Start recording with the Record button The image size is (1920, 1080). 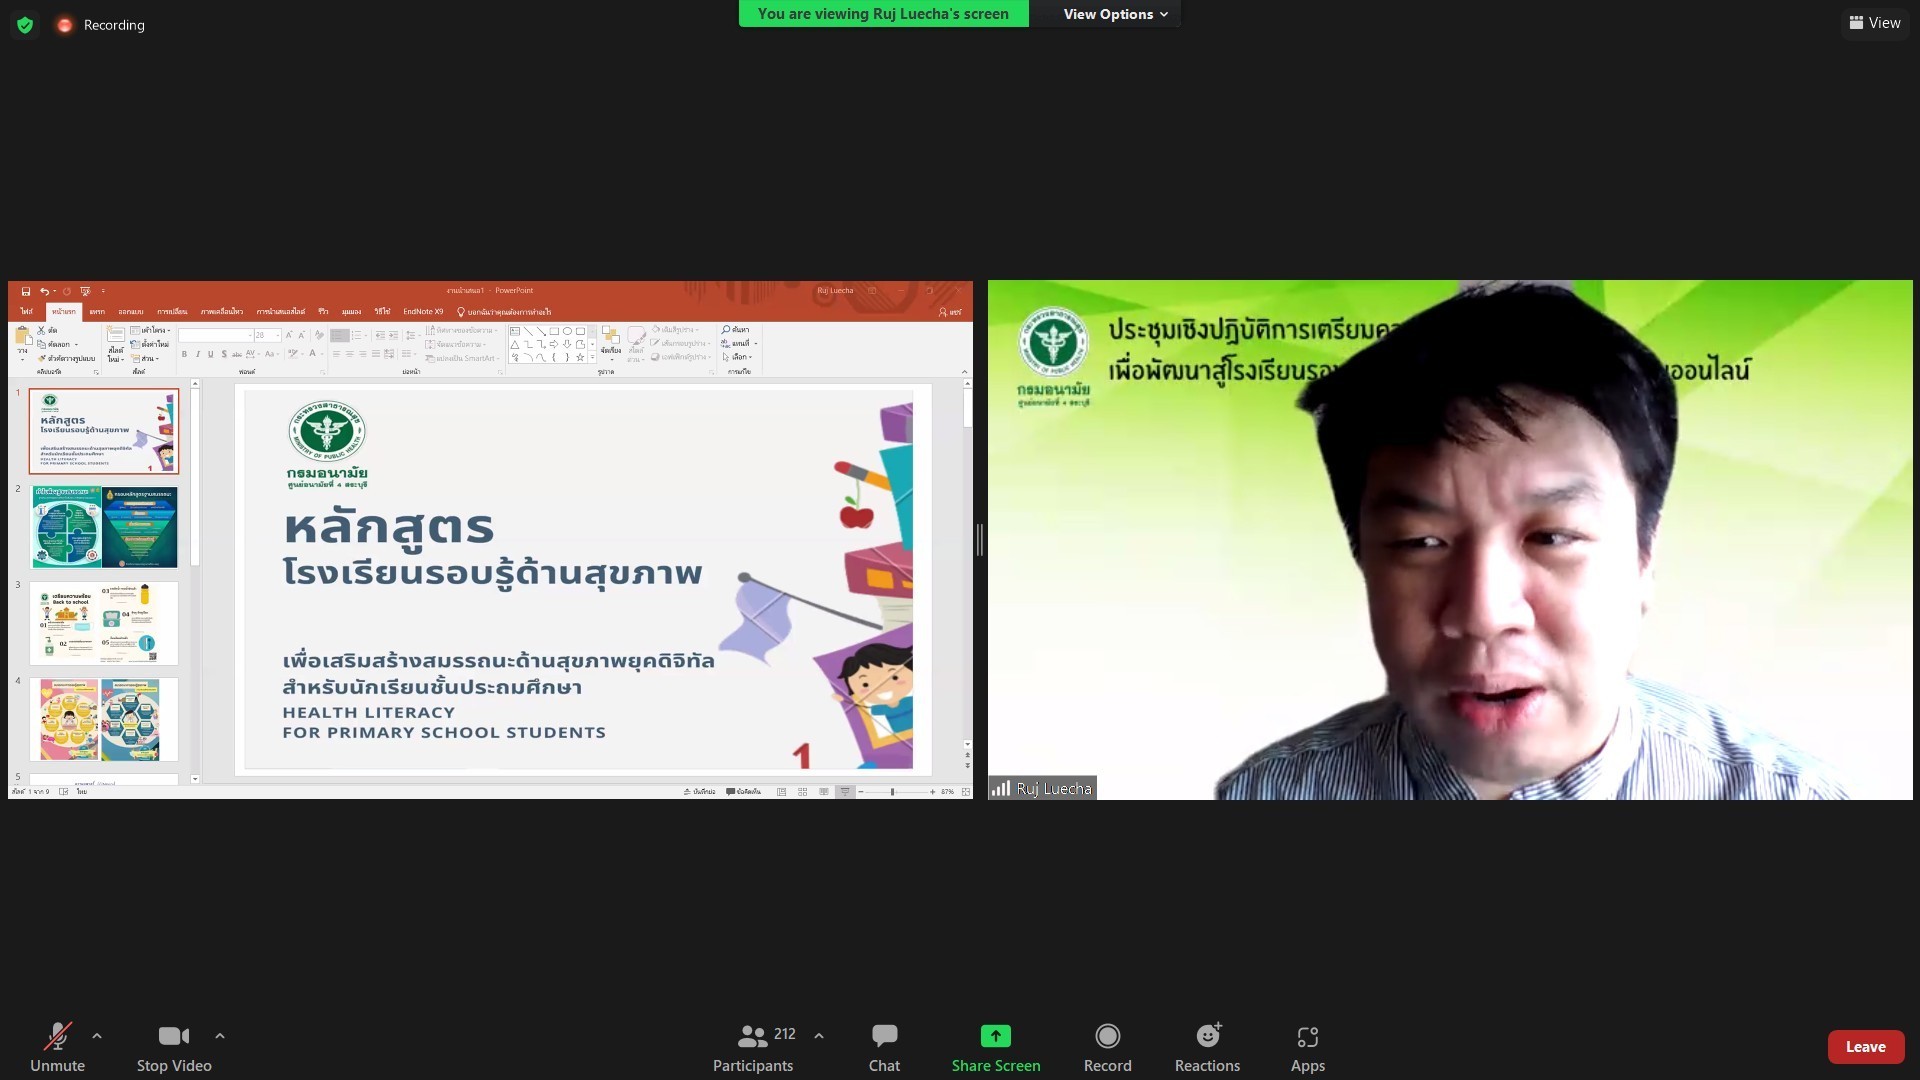click(x=1107, y=1047)
